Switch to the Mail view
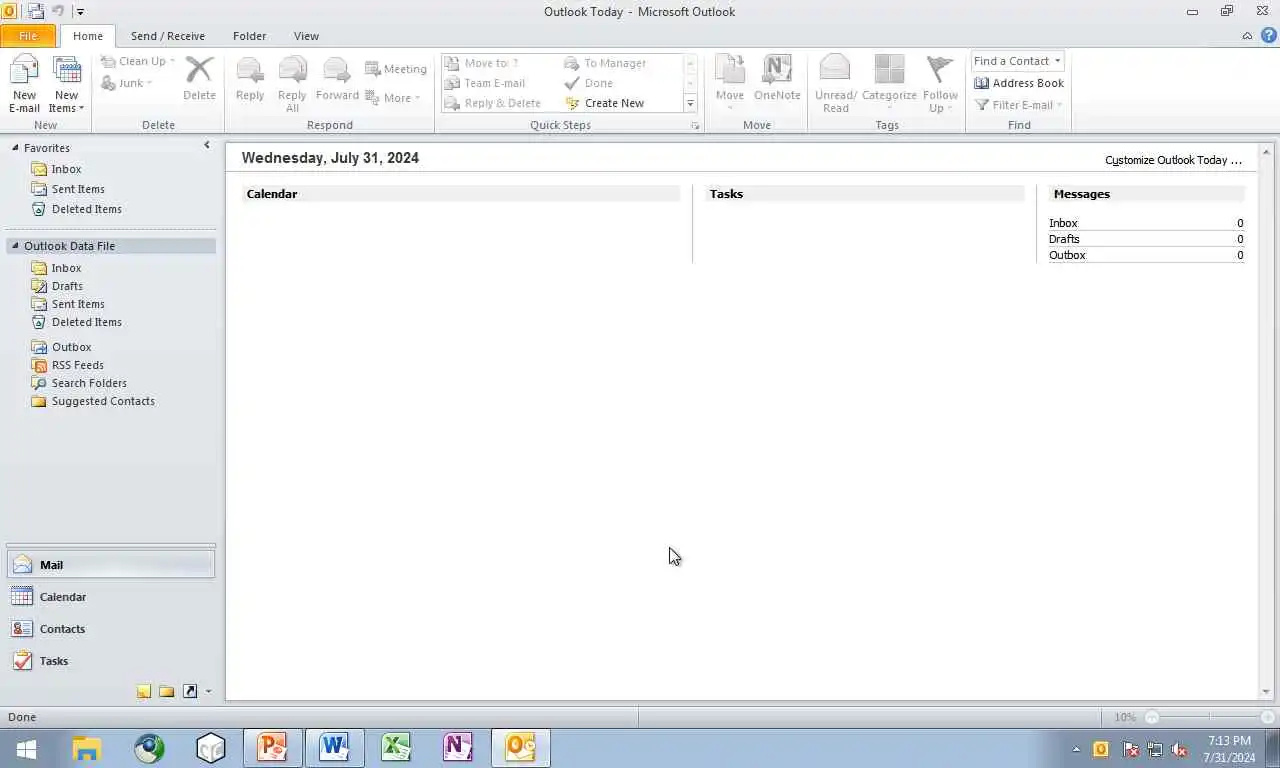 (x=110, y=565)
